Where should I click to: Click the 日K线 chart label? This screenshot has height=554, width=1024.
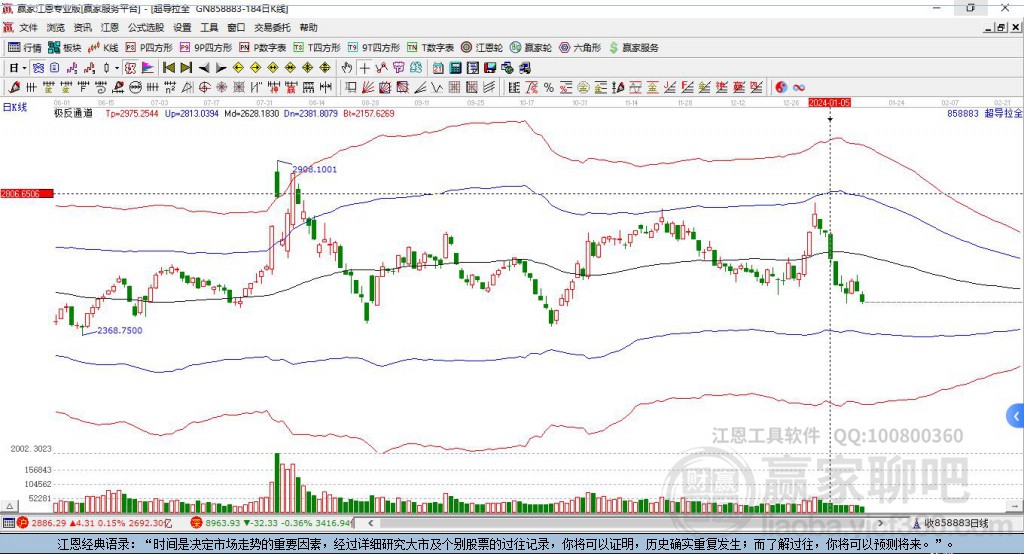click(x=15, y=107)
